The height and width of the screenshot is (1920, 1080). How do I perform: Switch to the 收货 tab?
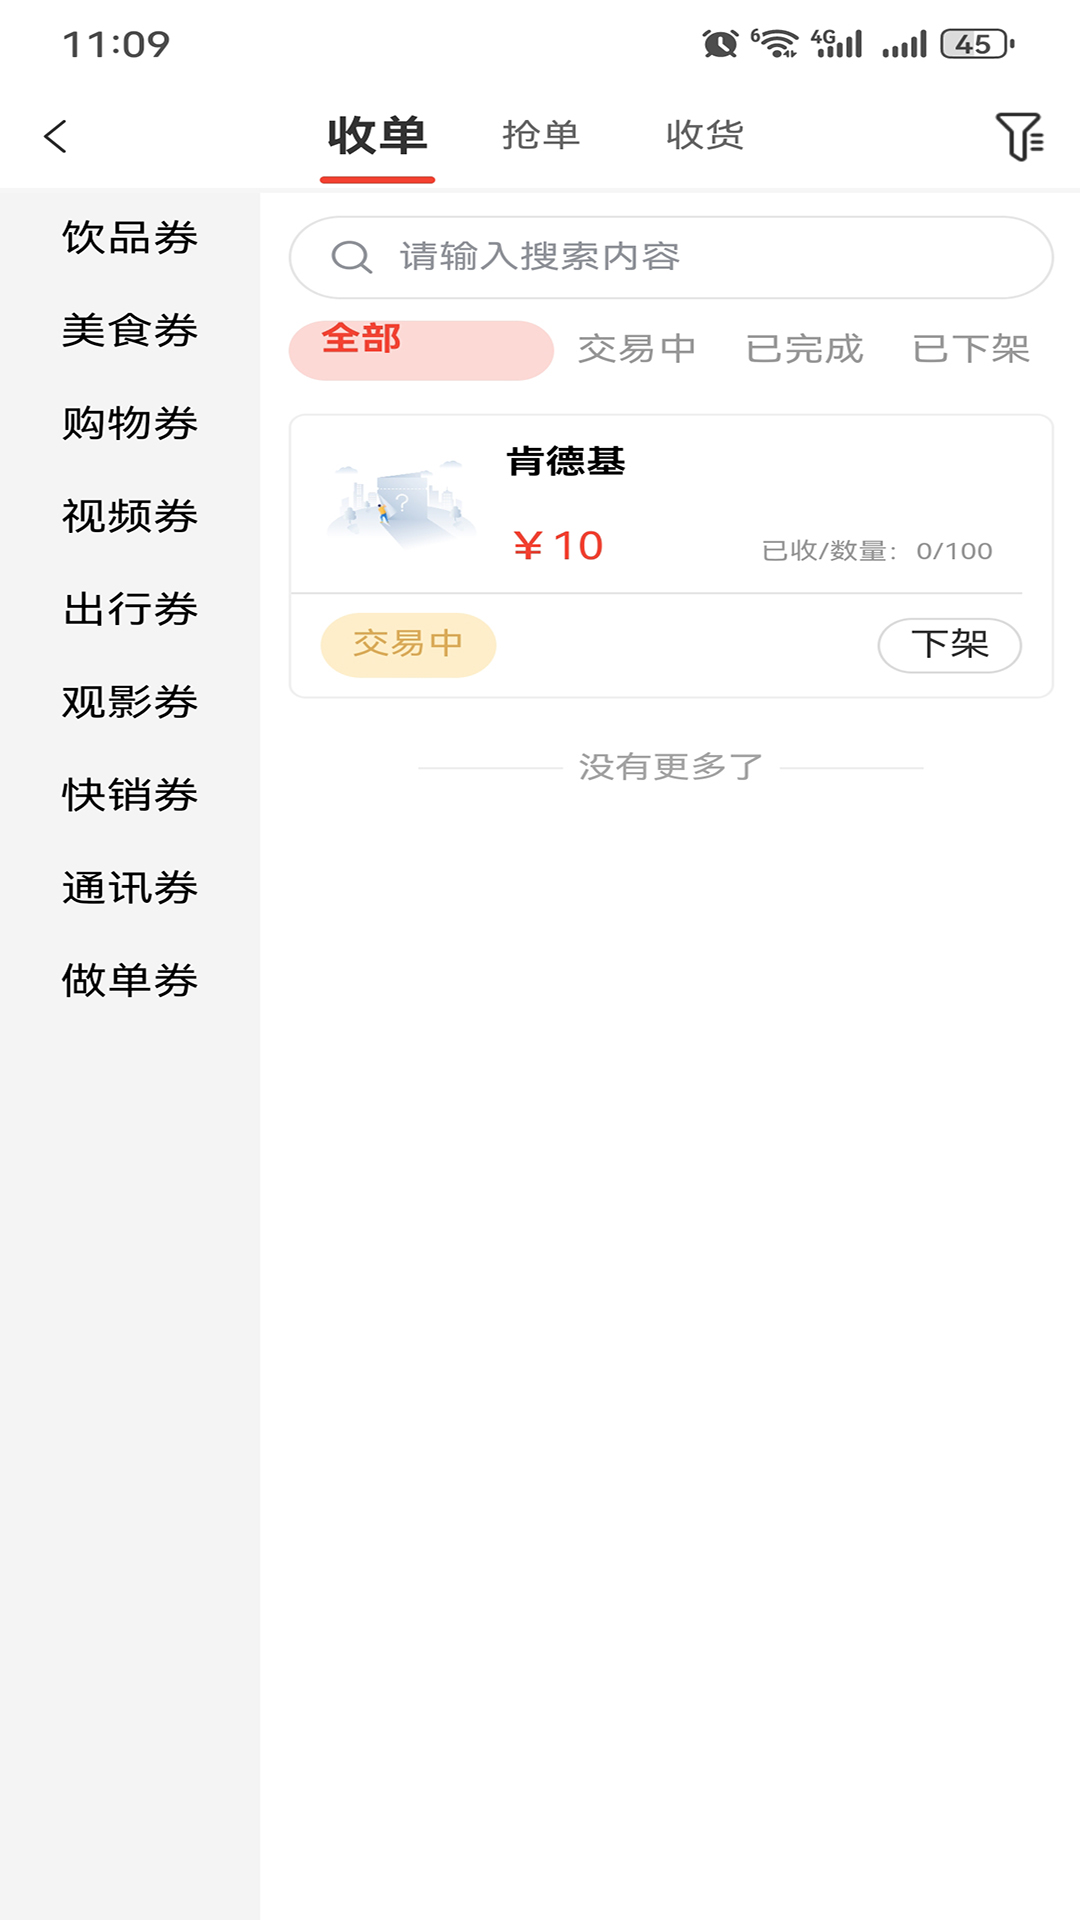(705, 135)
